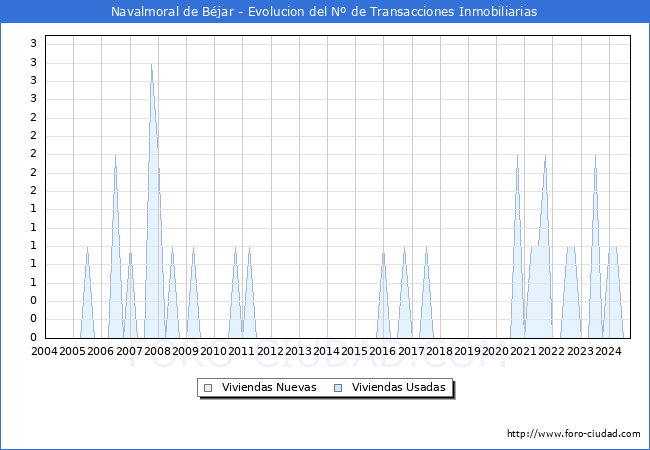Select the 2013 x-axis label

pyautogui.click(x=298, y=351)
